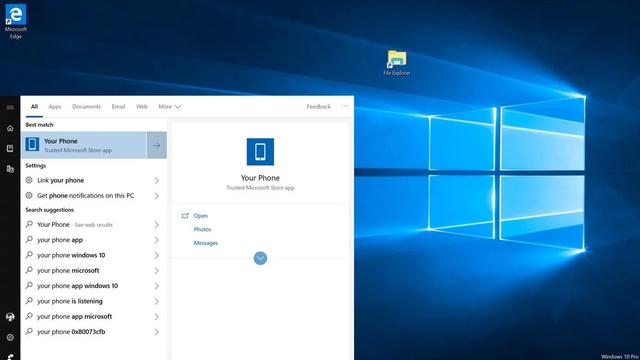The height and width of the screenshot is (360, 640).
Task: Open the notebook icon in search sidebar
Action: click(x=10, y=149)
